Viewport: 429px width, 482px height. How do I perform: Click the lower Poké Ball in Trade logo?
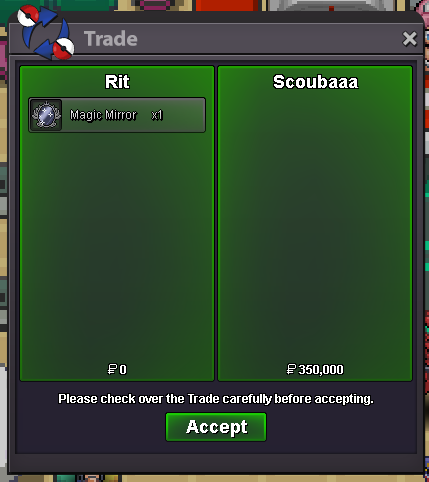coord(64,48)
